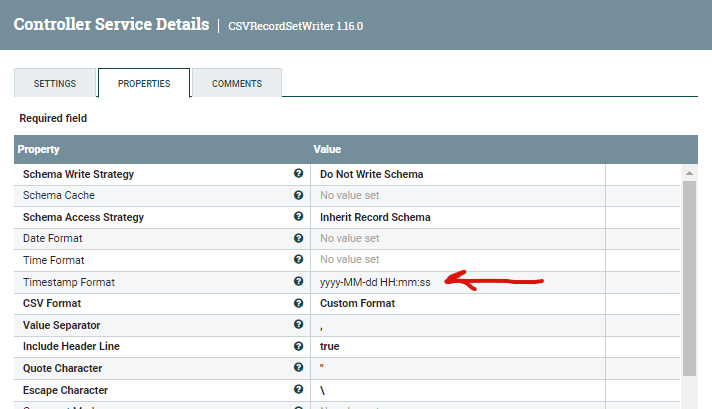View help for Escape Character
This screenshot has height=409, width=712.
click(298, 389)
